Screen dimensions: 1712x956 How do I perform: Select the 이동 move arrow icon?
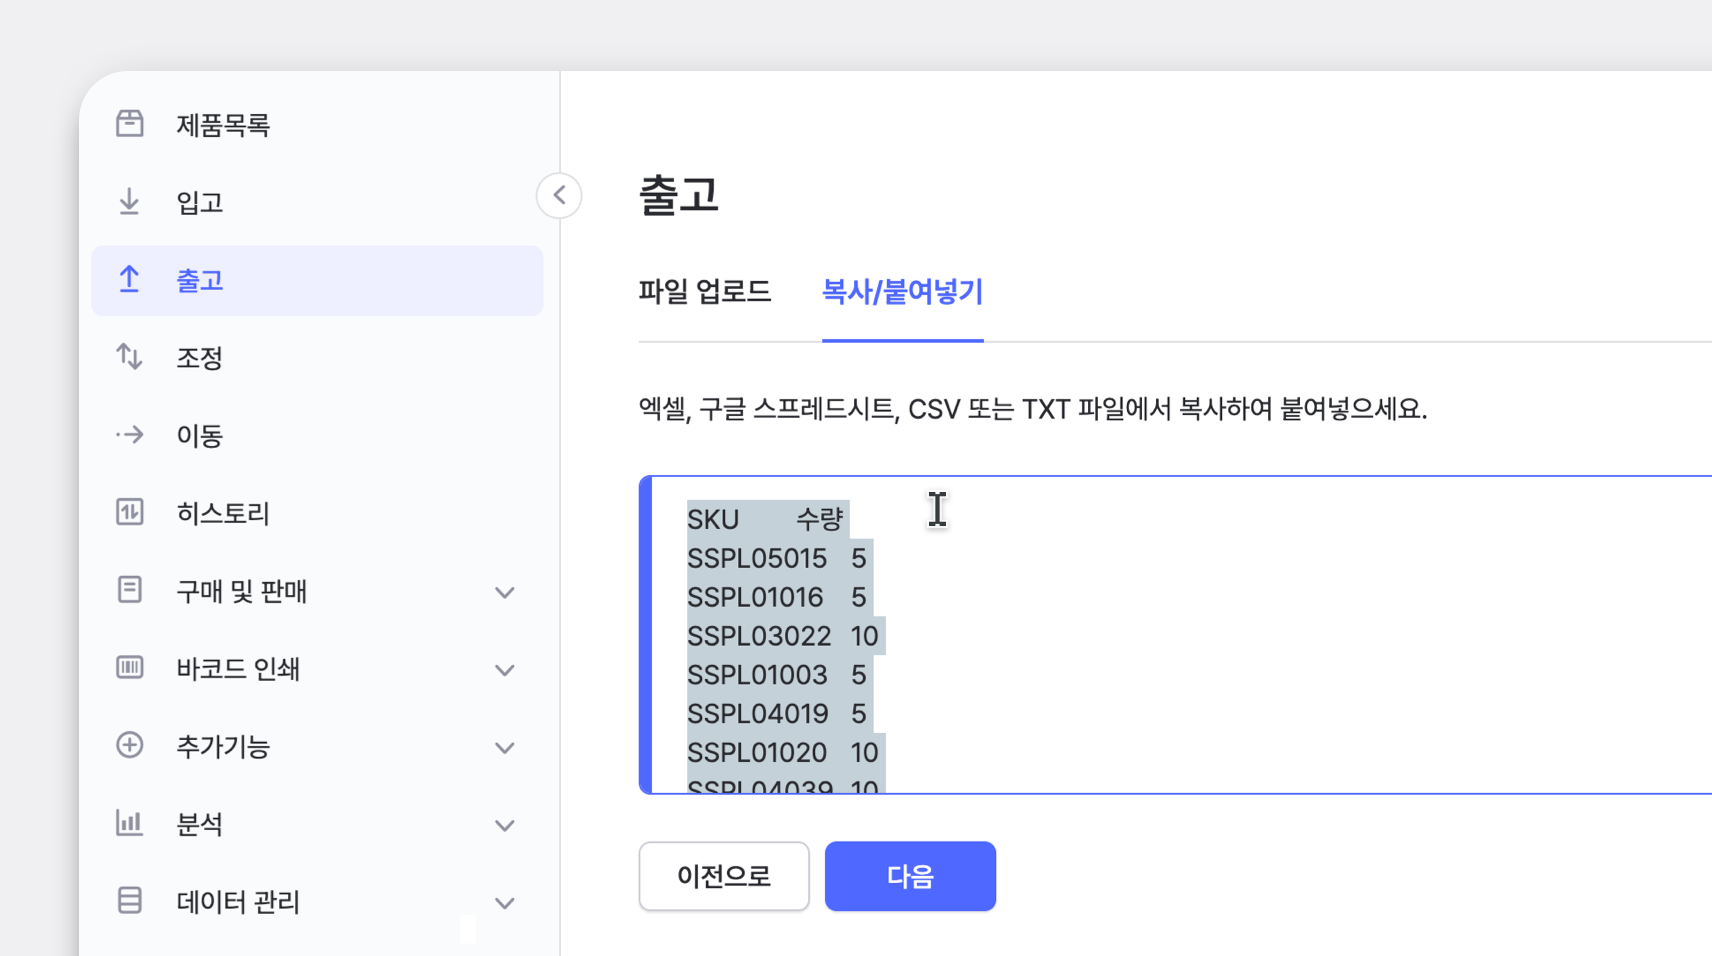[129, 434]
